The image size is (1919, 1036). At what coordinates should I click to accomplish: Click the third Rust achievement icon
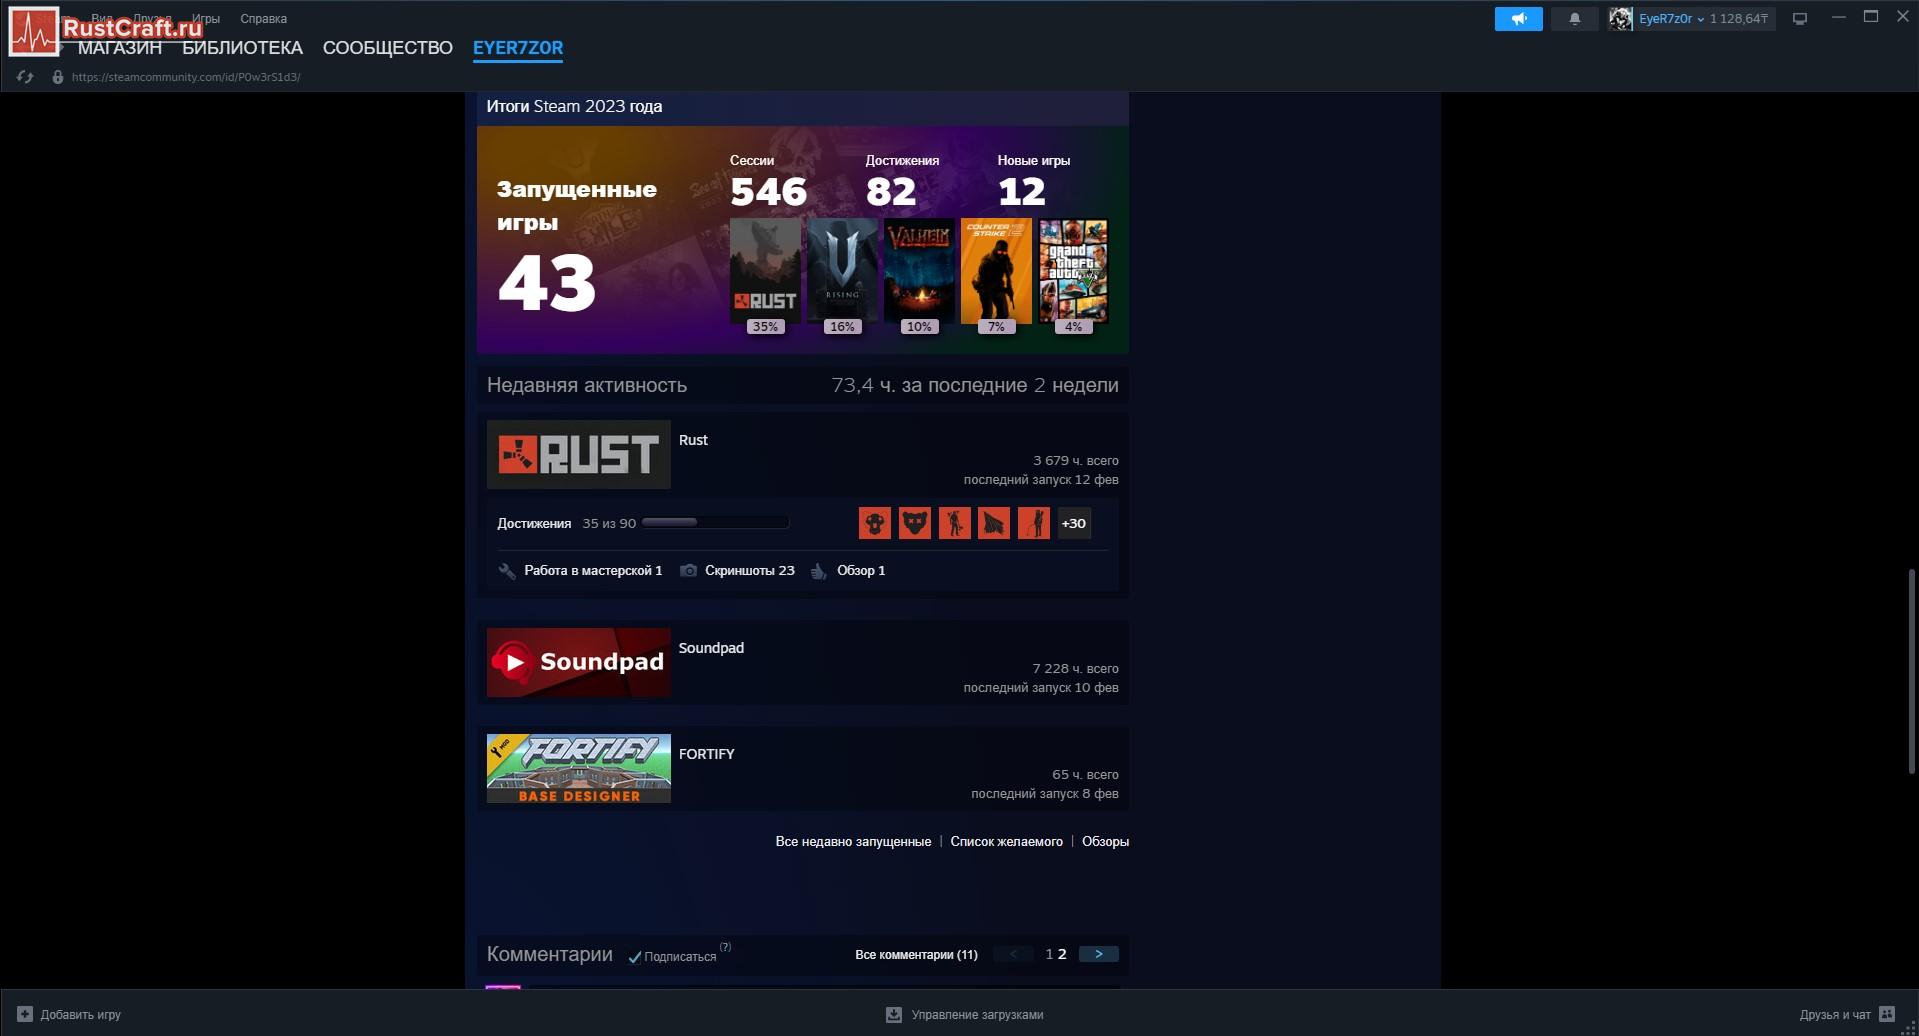click(x=954, y=523)
